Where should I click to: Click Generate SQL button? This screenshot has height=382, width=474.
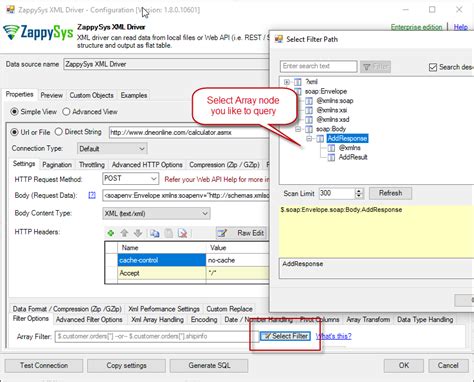click(209, 366)
